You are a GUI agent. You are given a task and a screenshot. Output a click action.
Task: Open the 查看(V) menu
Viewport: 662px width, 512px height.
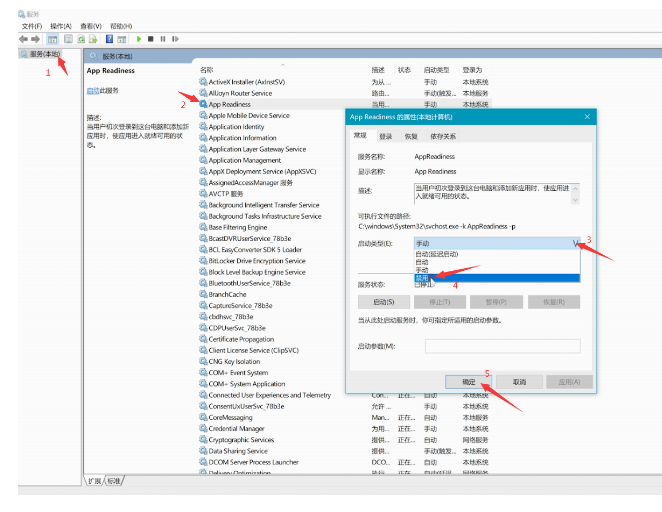(x=91, y=25)
